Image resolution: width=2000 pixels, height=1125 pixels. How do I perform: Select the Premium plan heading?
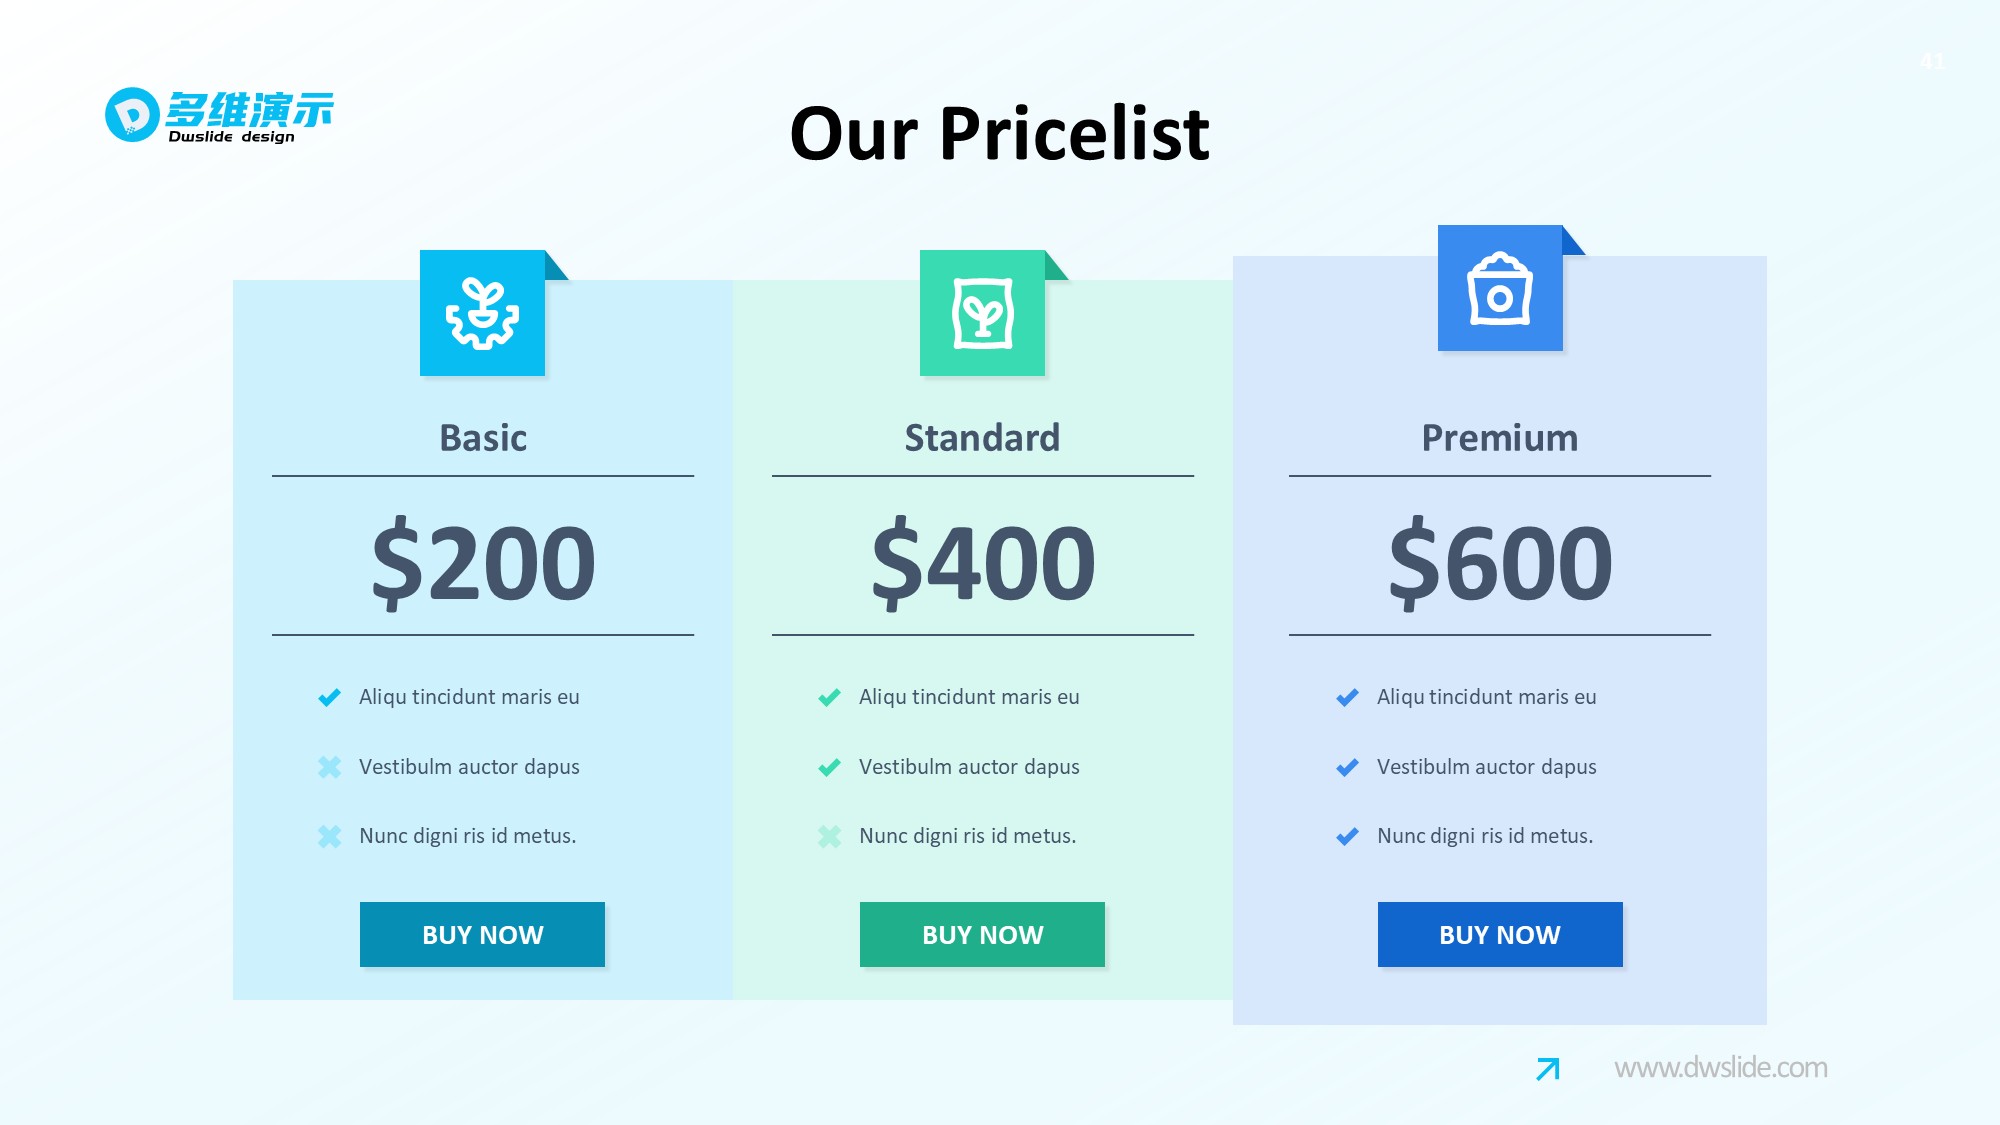click(x=1499, y=438)
